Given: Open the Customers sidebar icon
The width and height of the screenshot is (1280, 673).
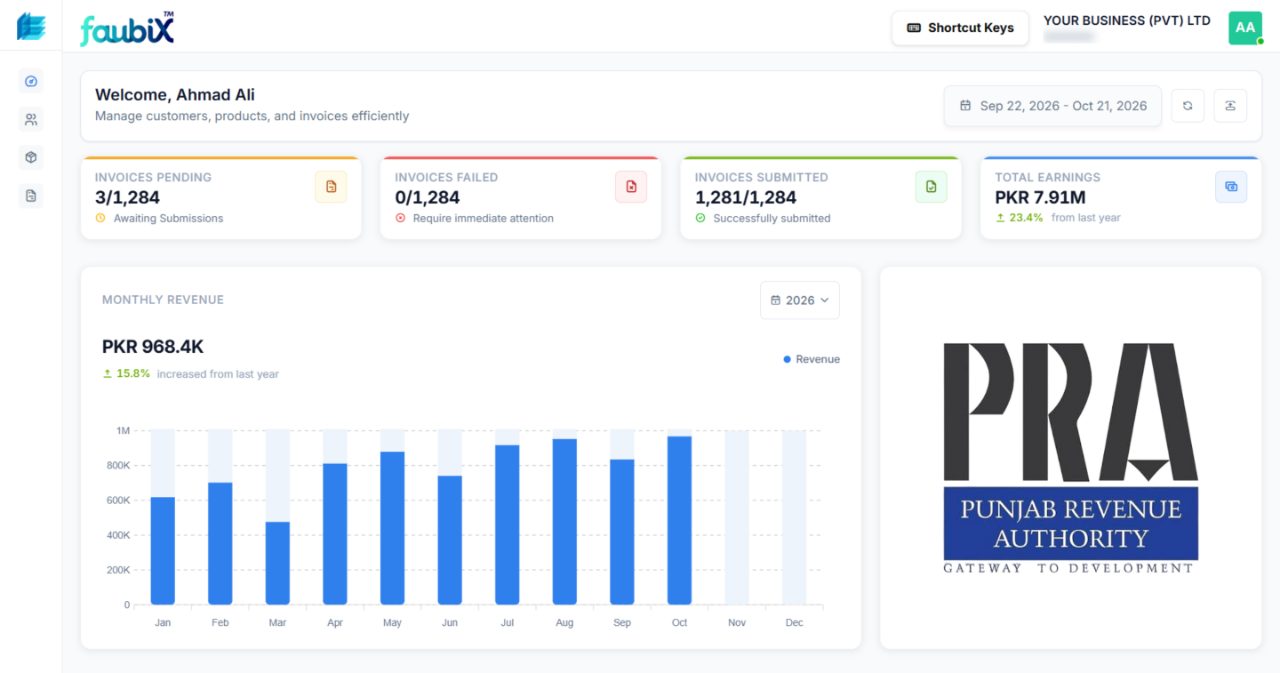Looking at the screenshot, I should [x=31, y=120].
